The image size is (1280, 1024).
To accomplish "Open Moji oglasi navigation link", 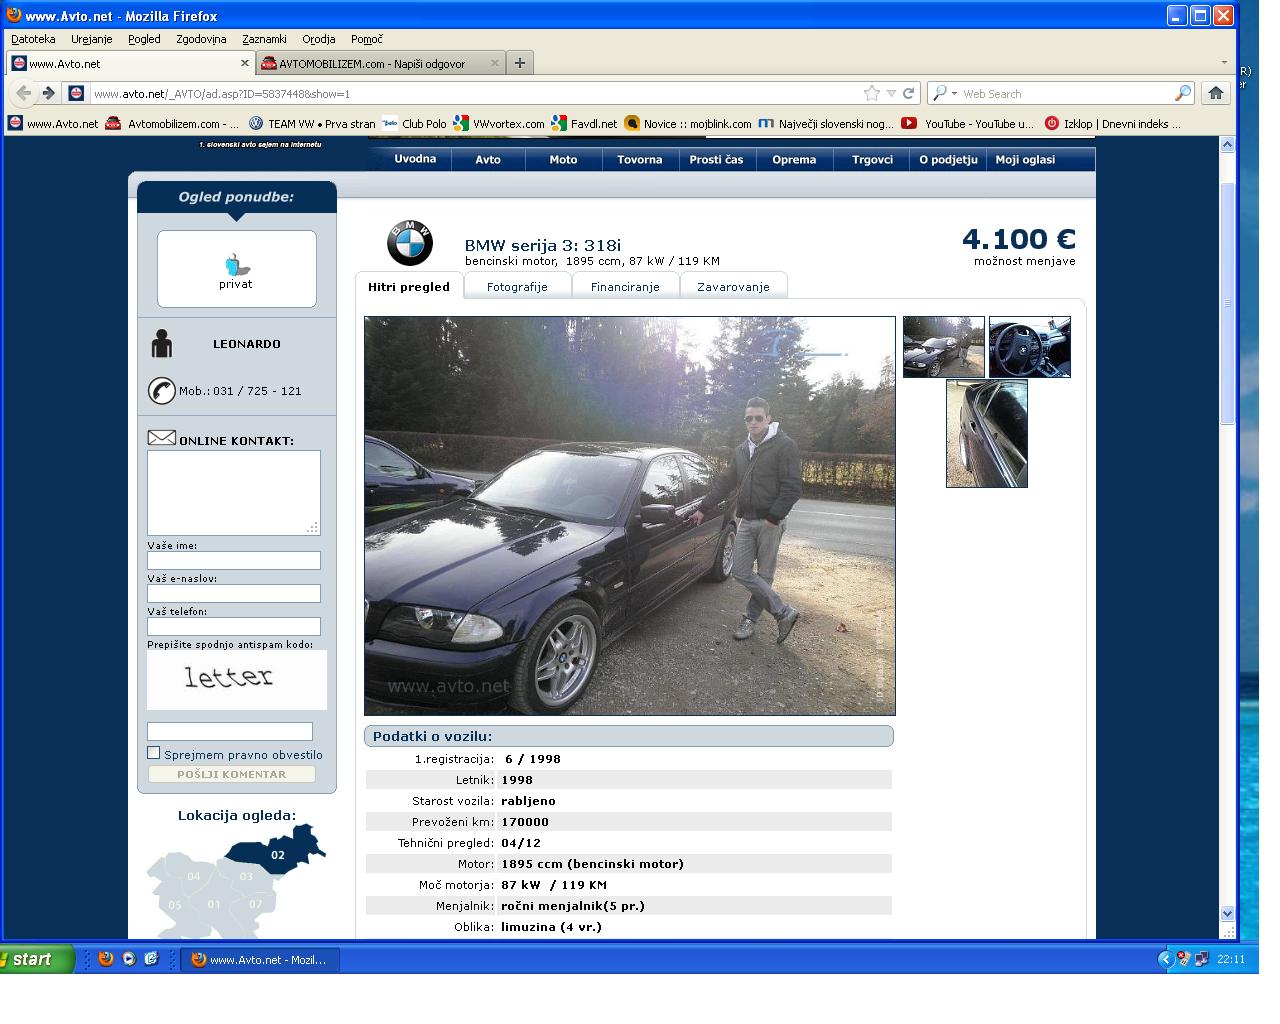I will (1025, 159).
